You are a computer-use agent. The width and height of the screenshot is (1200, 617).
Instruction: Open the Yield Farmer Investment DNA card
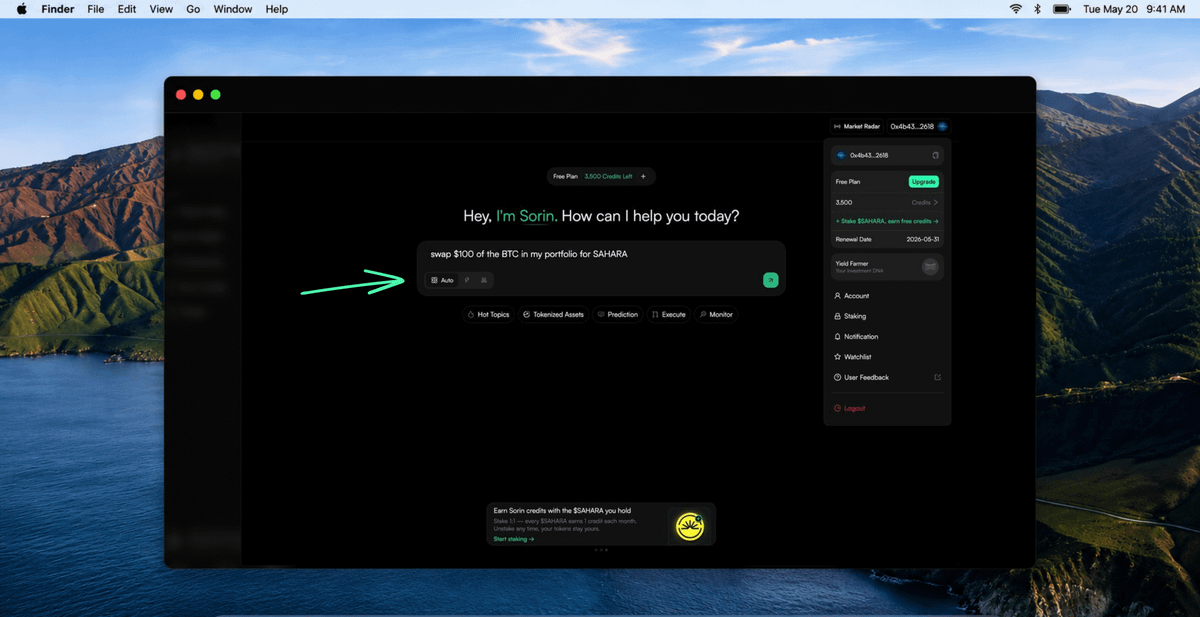click(x=887, y=266)
